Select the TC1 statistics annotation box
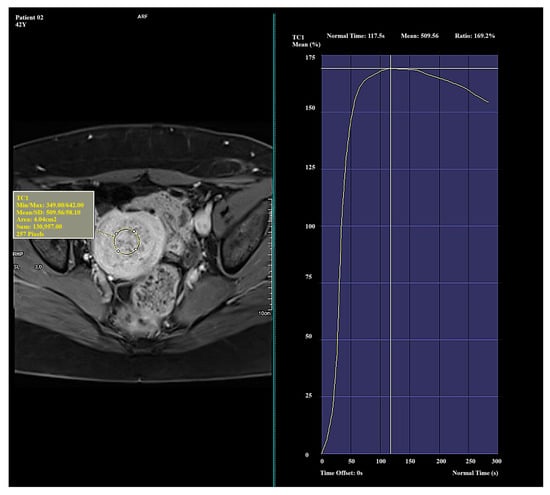Image resolution: width=550 pixels, height=495 pixels. coord(54,215)
